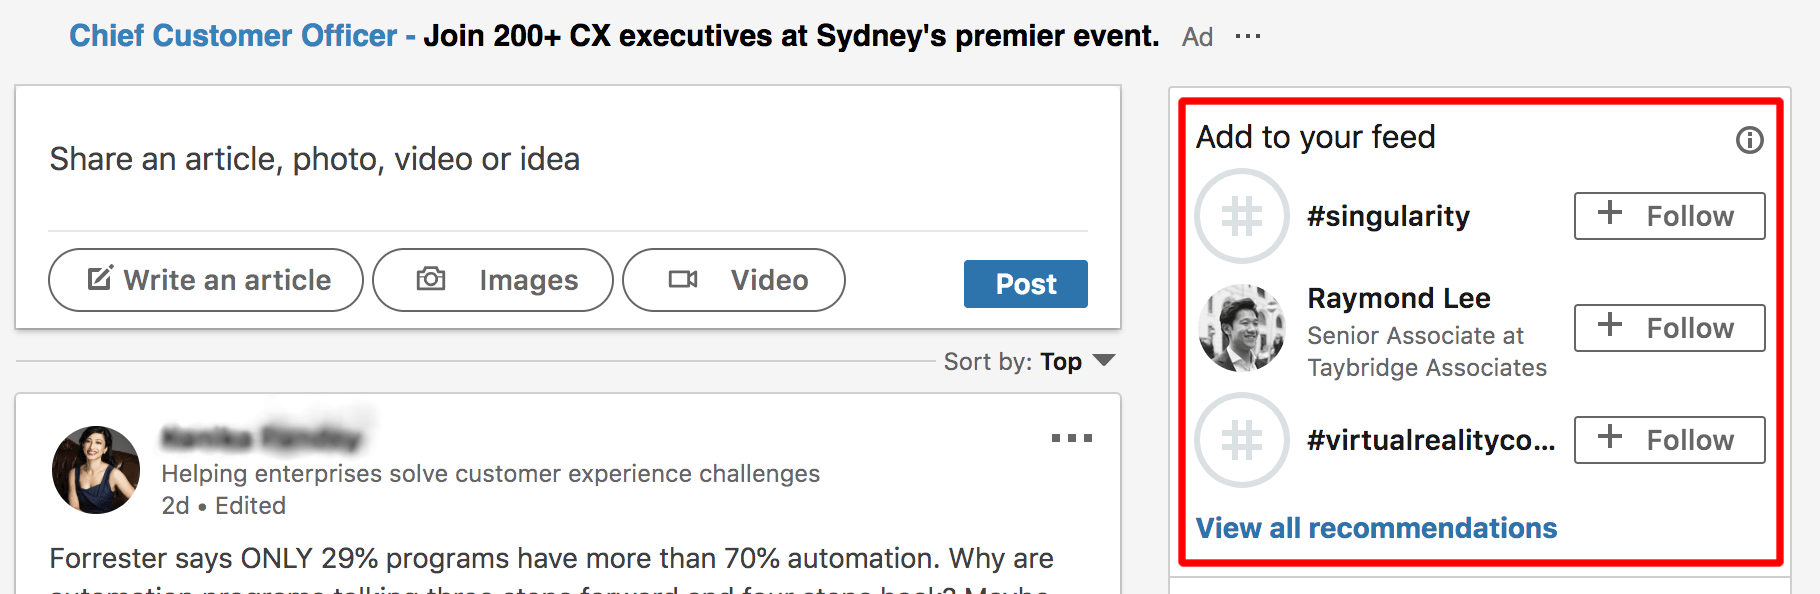1820x594 pixels.
Task: Open the post options three-dot menu
Action: click(x=1072, y=438)
